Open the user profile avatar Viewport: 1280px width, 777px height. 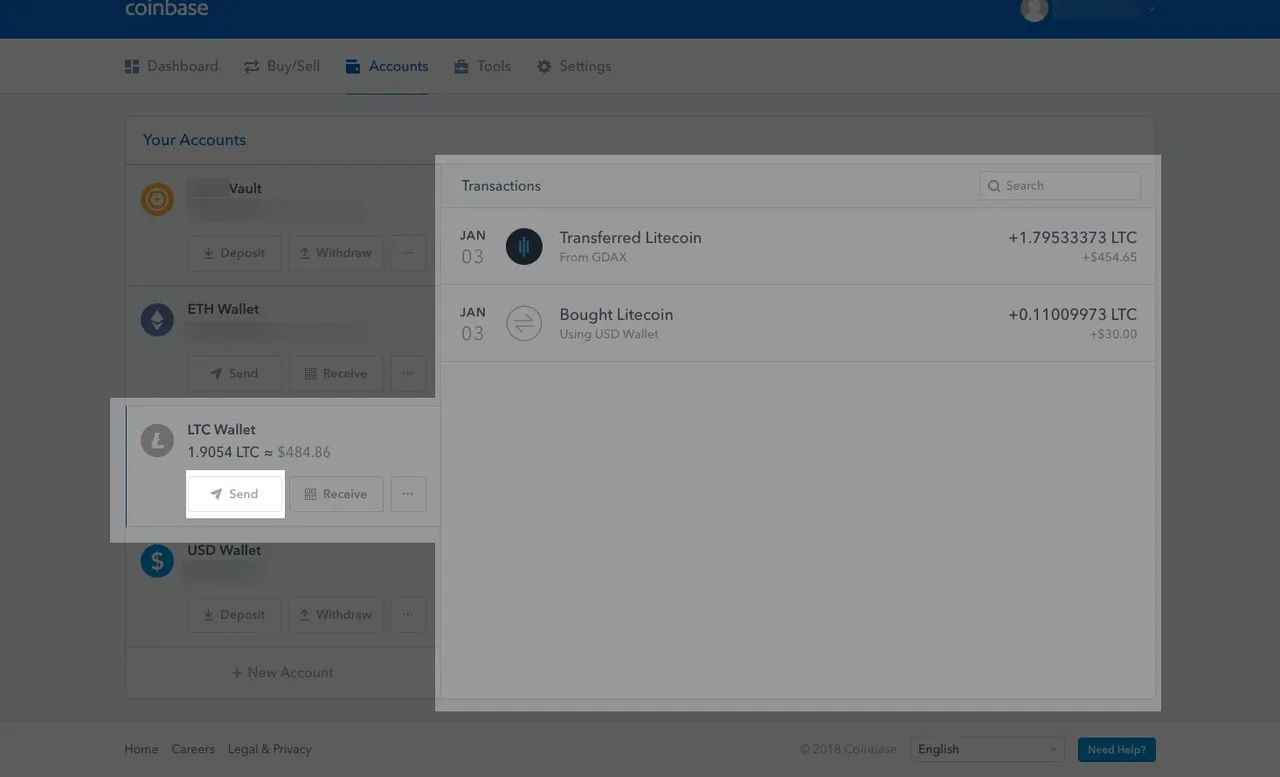(x=1034, y=9)
